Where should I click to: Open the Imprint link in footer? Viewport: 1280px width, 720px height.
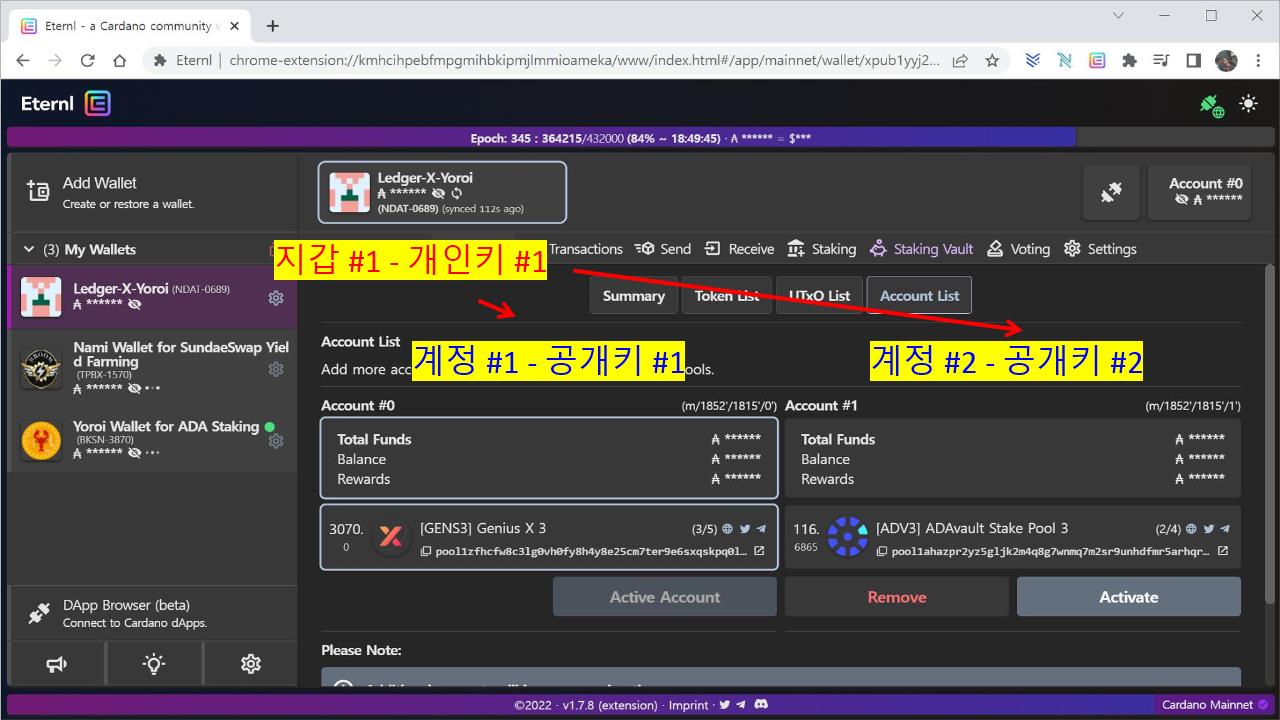689,705
